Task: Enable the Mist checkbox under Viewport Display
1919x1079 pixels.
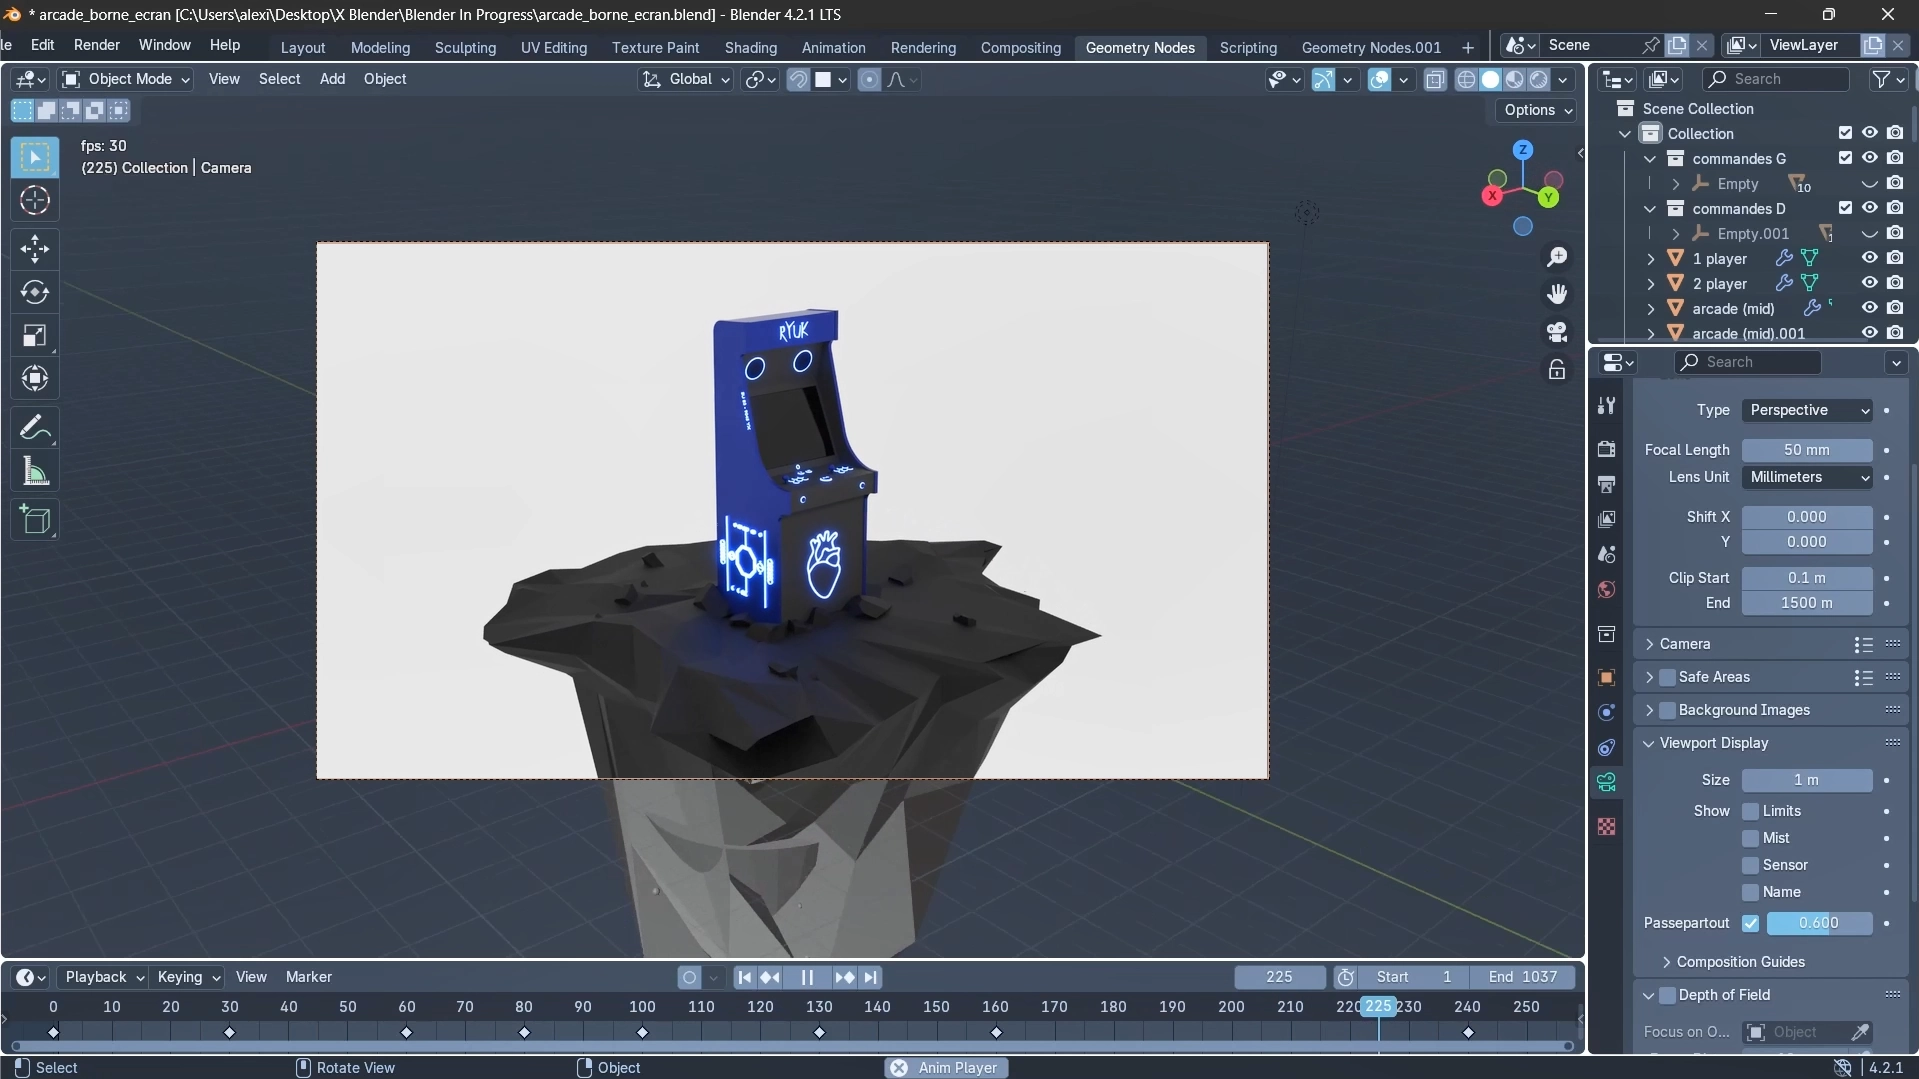Action: tap(1752, 838)
